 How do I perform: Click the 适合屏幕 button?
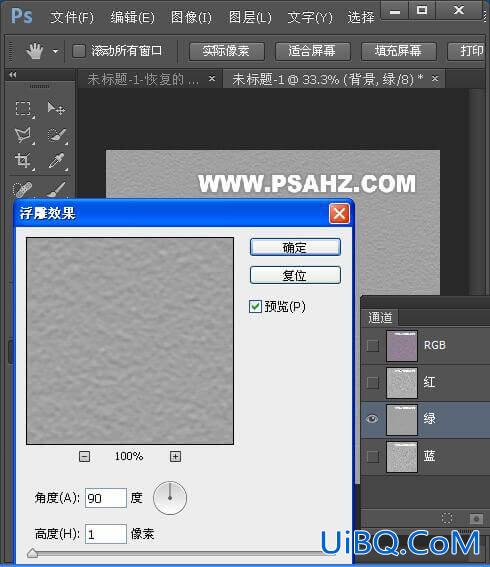point(312,51)
